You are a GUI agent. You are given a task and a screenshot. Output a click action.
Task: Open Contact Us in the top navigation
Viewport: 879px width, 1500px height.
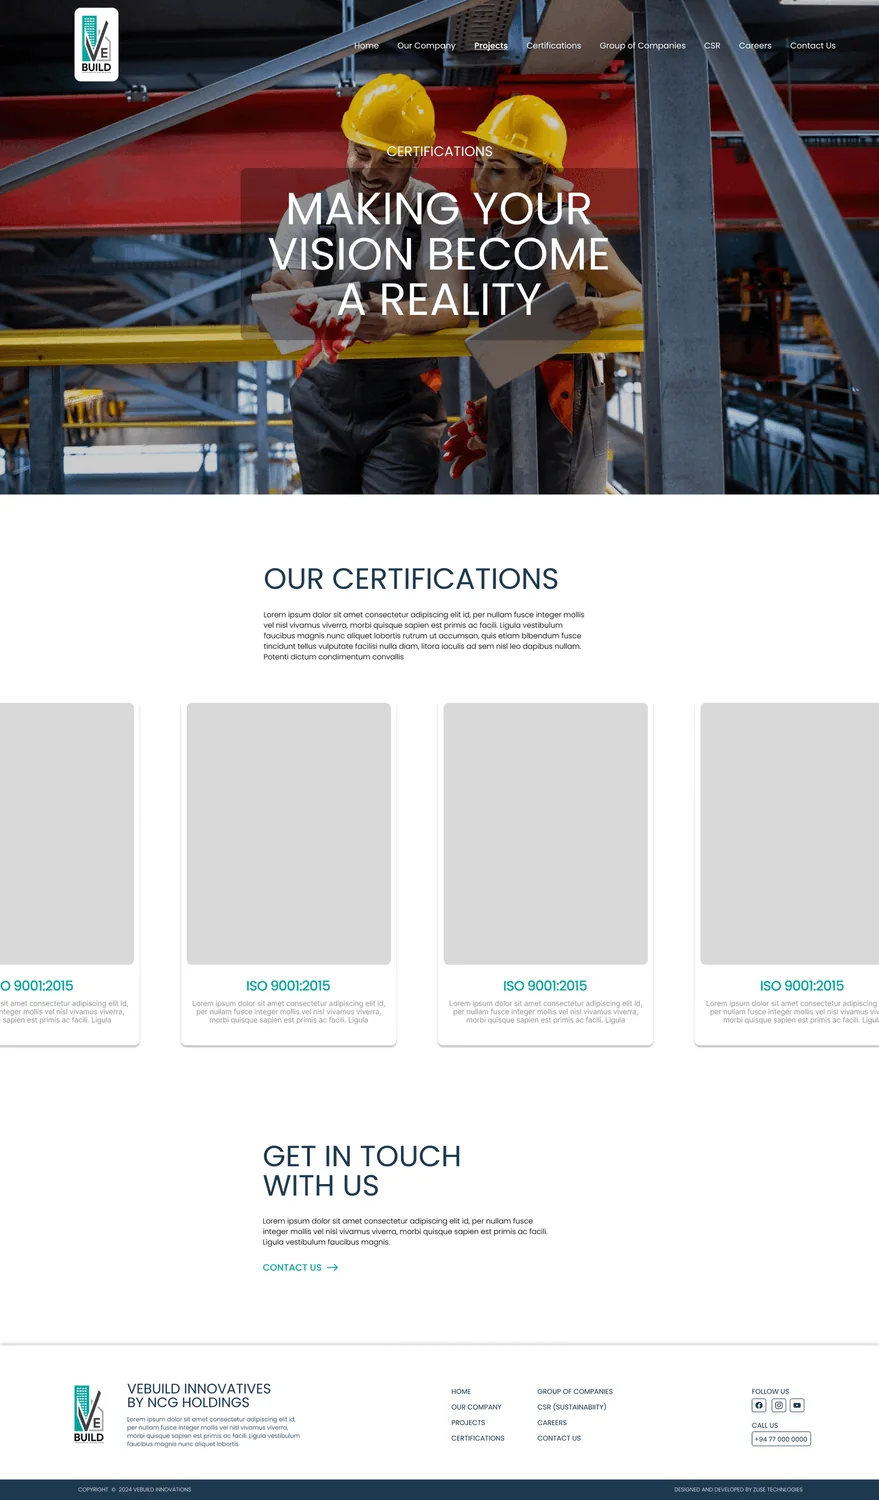tap(813, 46)
